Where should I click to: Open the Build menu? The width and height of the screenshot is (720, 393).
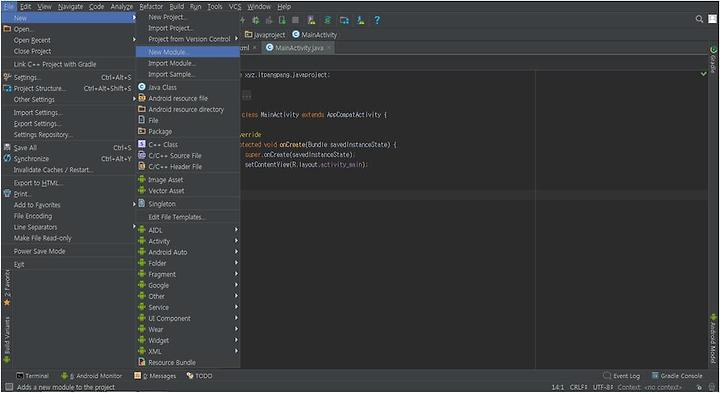click(x=177, y=6)
